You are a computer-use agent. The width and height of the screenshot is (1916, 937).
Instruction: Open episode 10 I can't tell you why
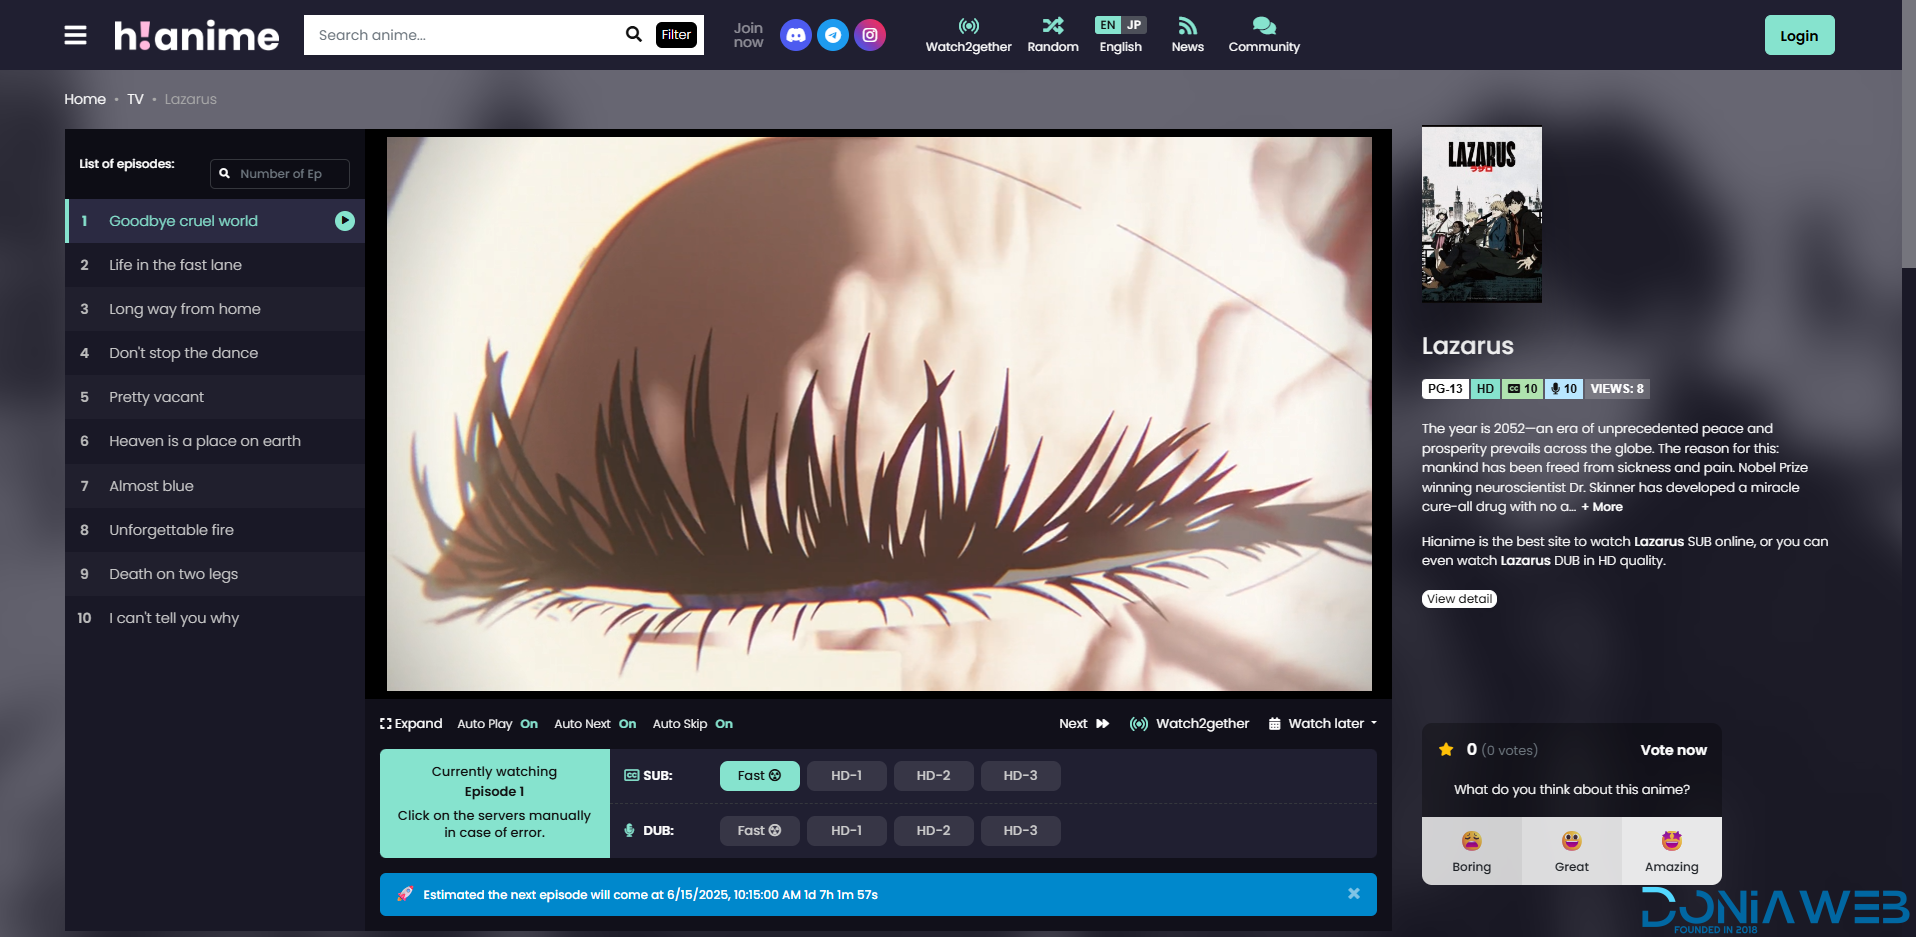coord(215,618)
